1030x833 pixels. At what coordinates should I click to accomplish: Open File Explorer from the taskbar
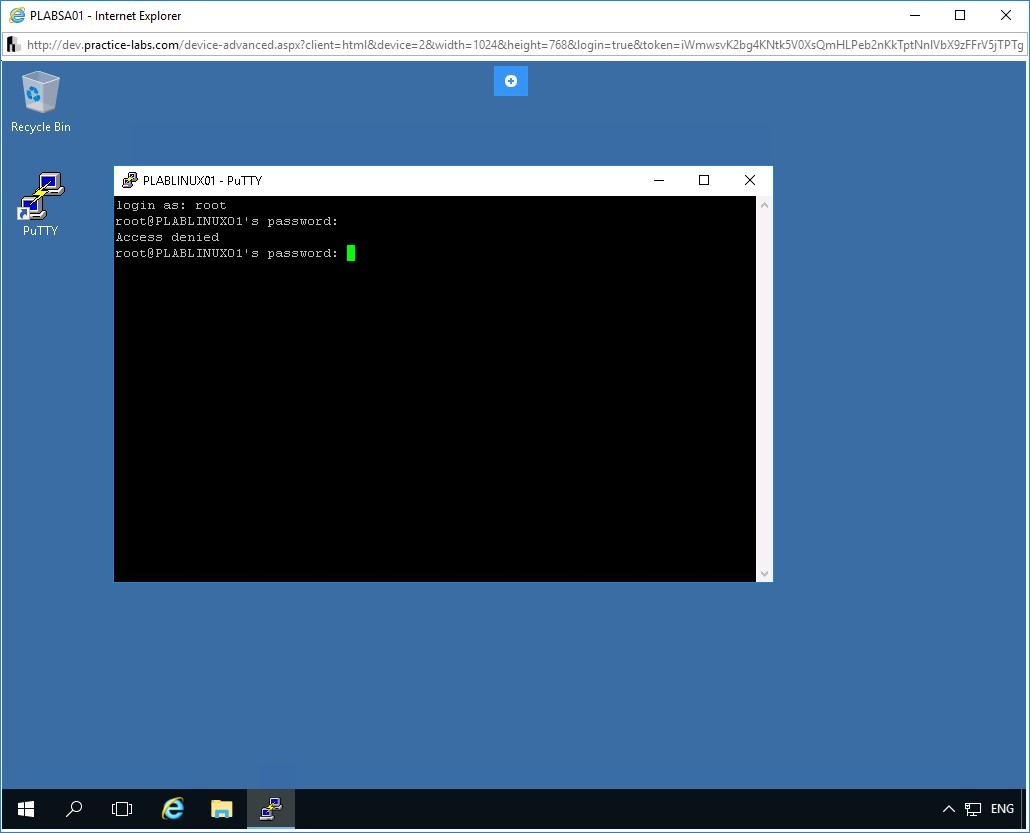tap(221, 809)
